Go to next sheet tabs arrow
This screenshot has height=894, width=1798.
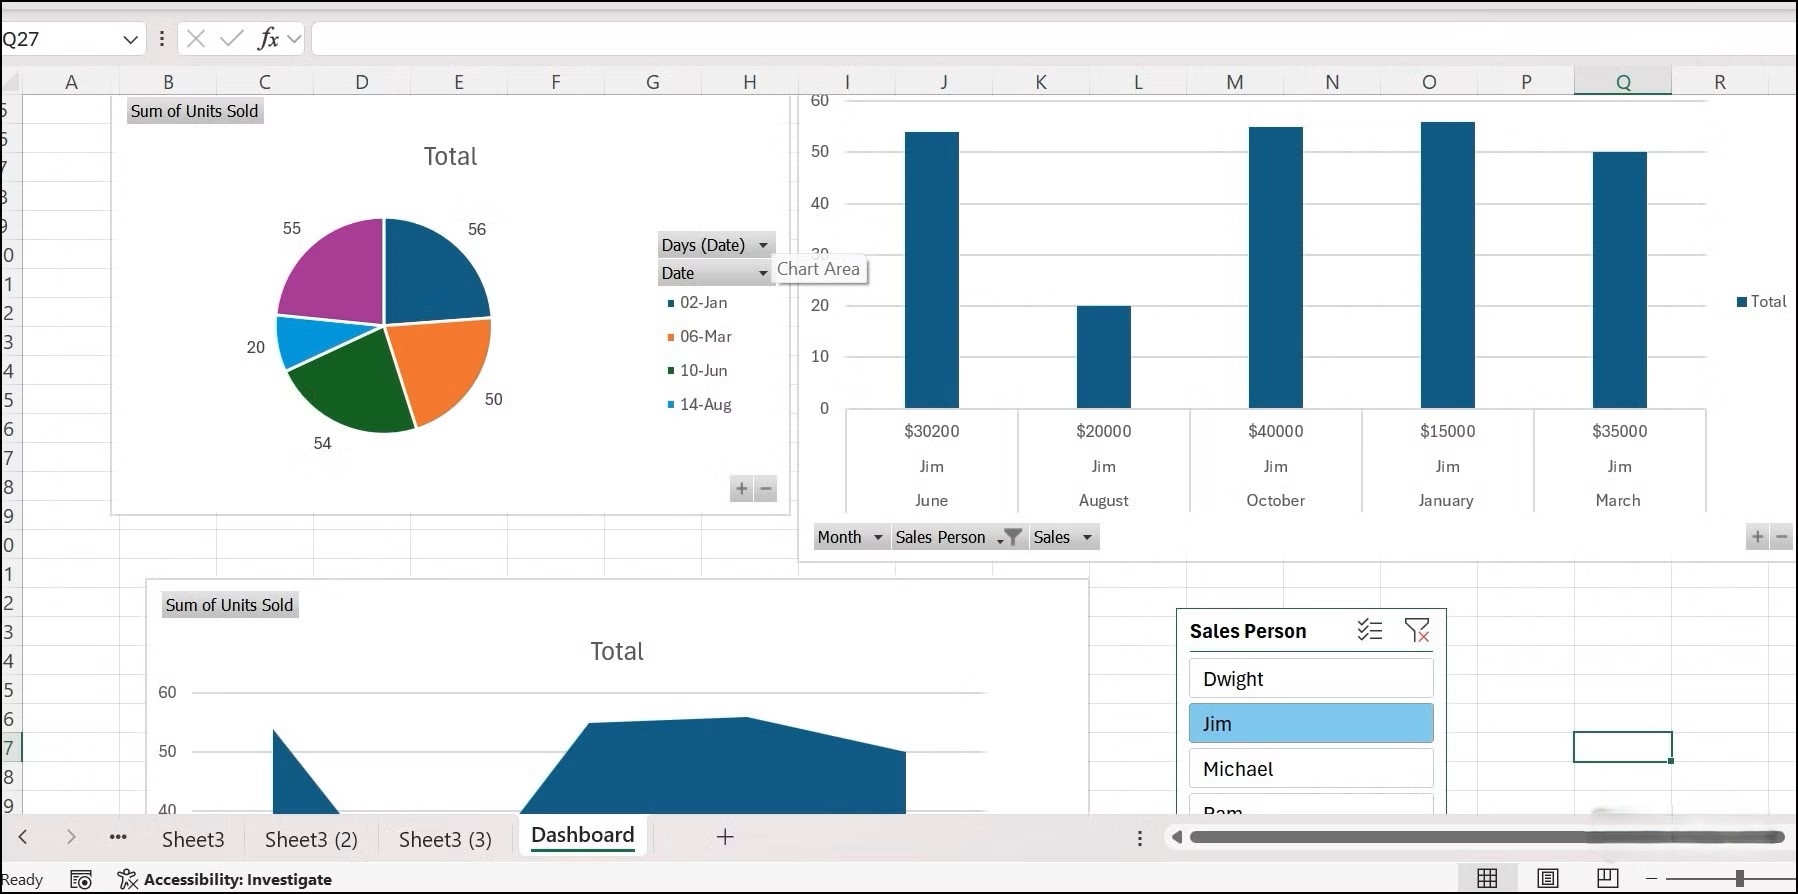point(70,837)
